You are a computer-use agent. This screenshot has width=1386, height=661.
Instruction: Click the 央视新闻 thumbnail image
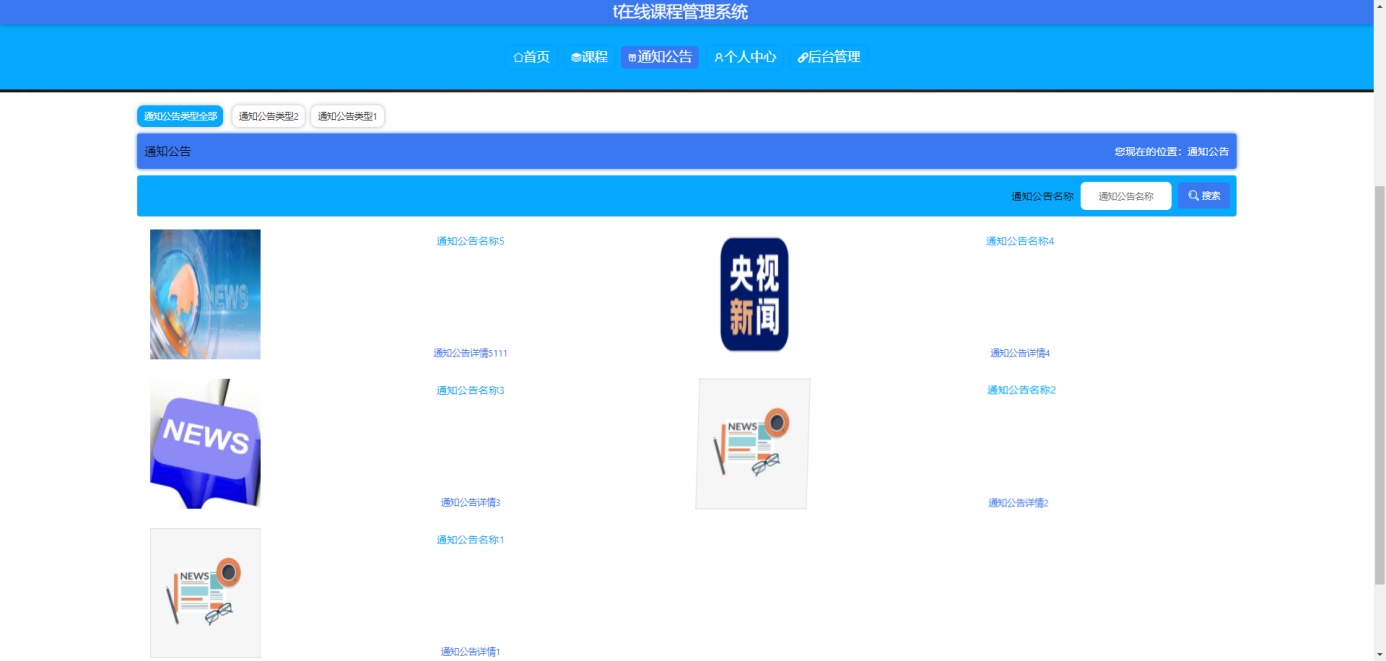[753, 293]
